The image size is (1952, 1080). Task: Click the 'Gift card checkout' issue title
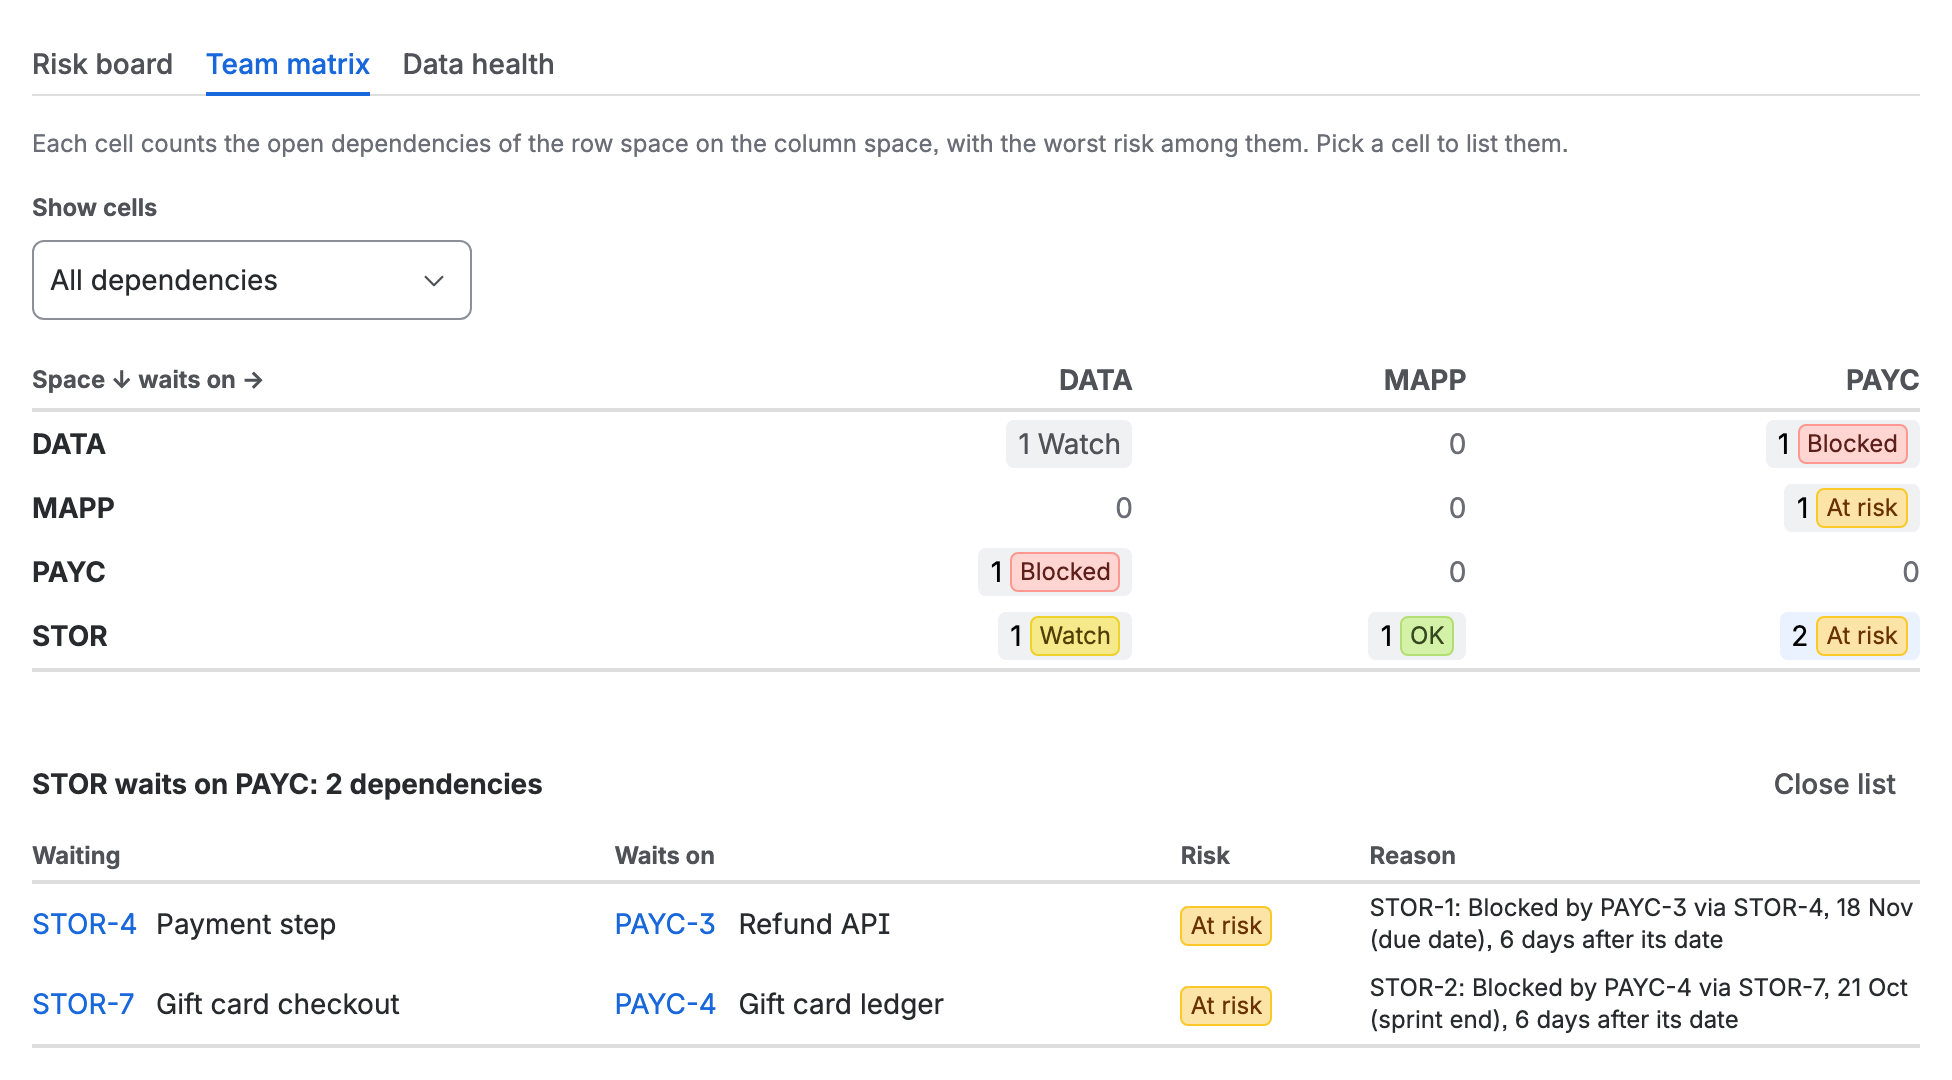[x=278, y=1004]
